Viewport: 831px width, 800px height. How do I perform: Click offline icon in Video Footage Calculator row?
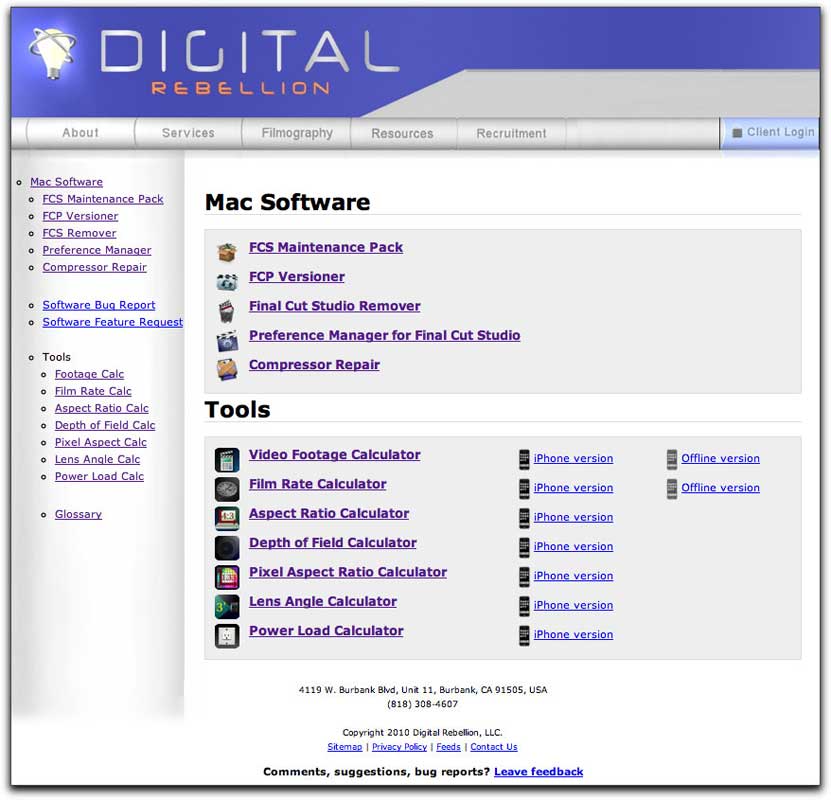pyautogui.click(x=671, y=459)
